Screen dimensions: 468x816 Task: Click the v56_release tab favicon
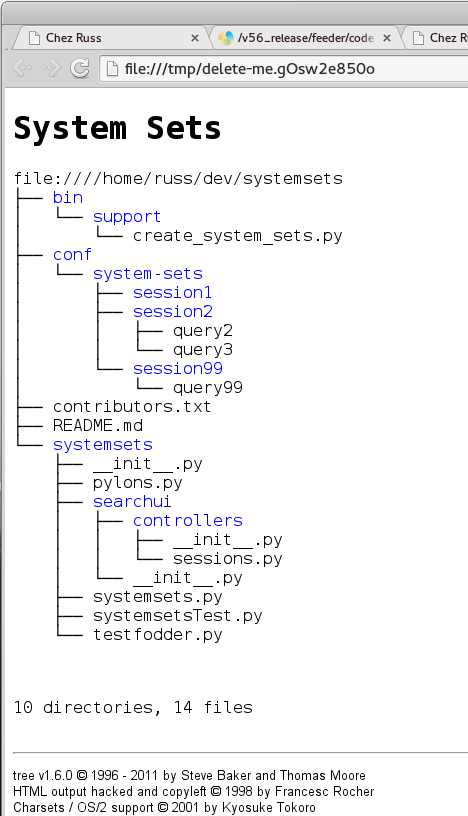pos(225,38)
